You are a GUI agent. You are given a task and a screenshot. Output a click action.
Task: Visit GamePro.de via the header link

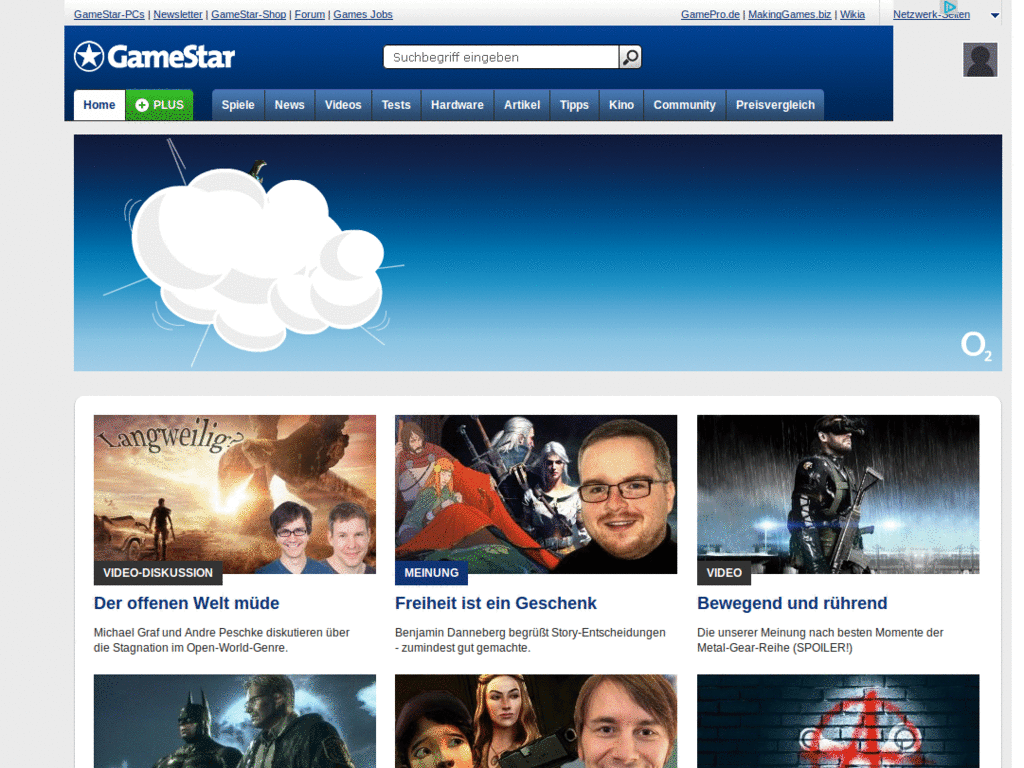coord(710,14)
